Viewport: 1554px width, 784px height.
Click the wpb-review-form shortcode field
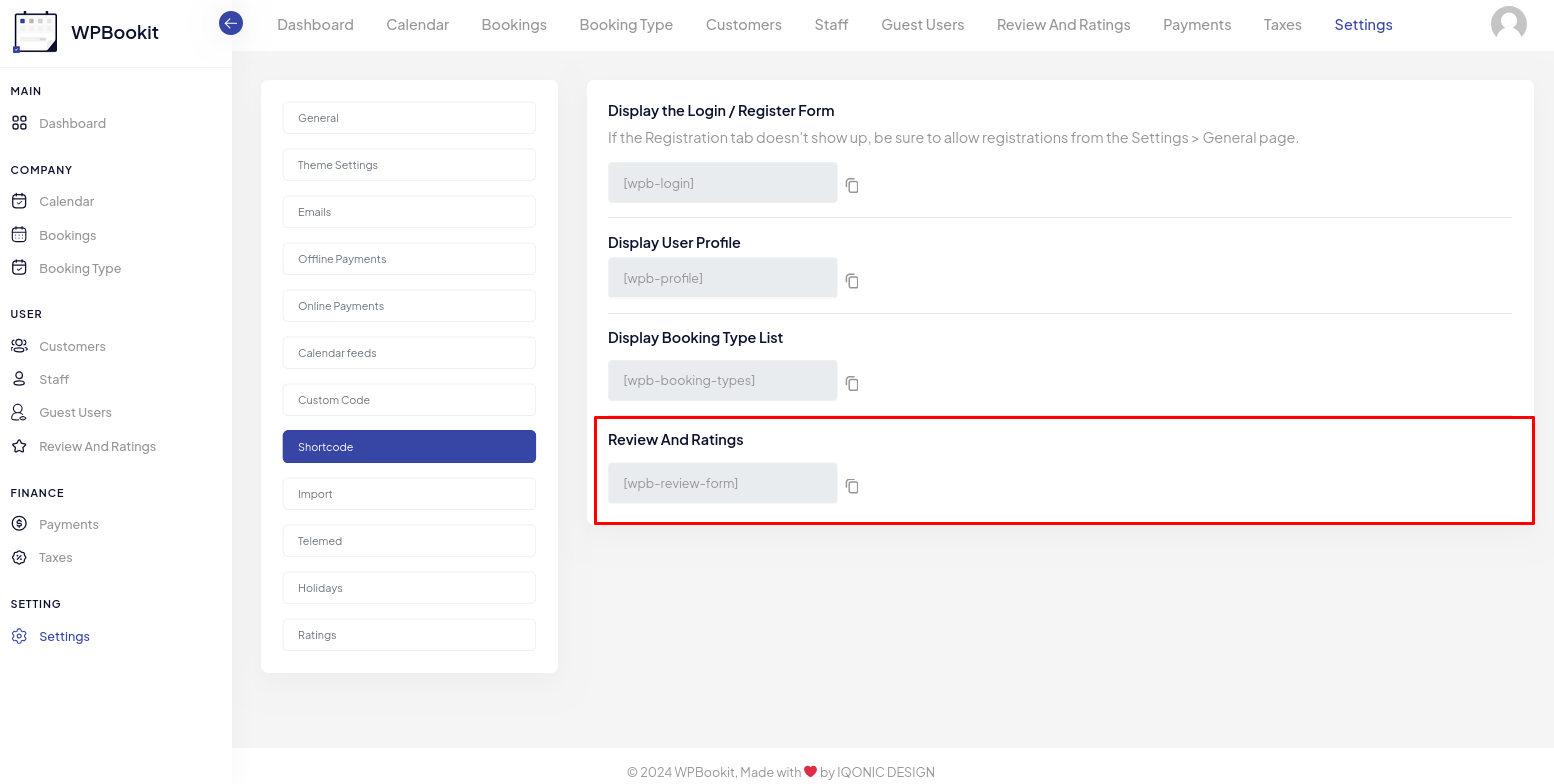pyautogui.click(x=722, y=483)
